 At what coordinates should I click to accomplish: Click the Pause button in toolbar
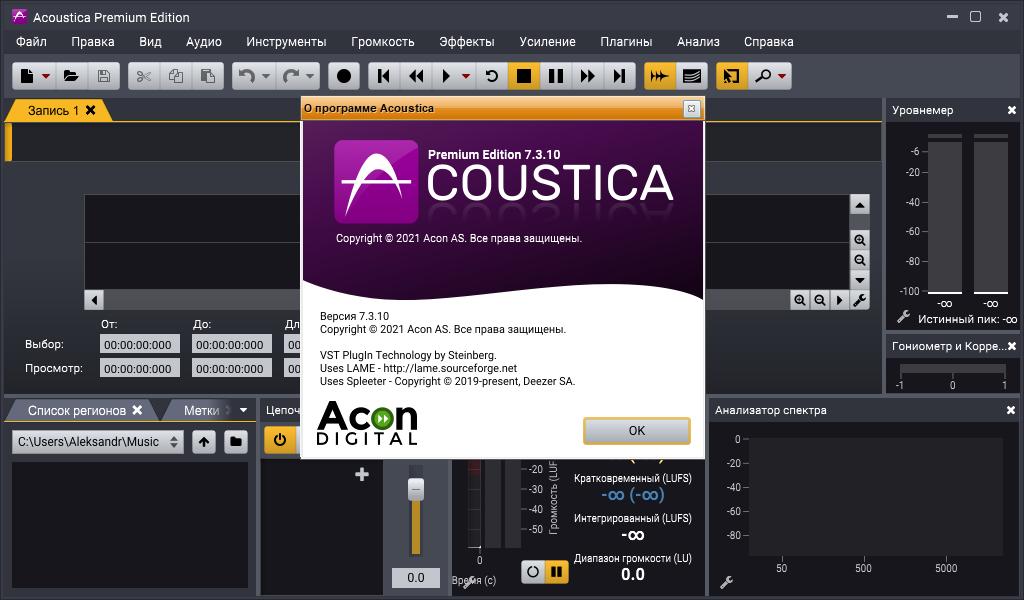click(556, 76)
